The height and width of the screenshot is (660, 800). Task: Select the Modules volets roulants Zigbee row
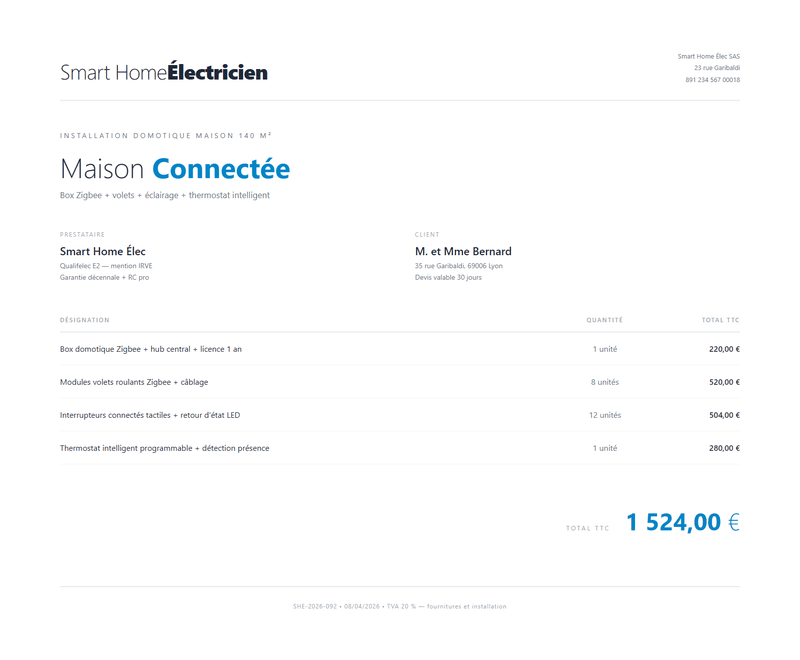tap(400, 382)
